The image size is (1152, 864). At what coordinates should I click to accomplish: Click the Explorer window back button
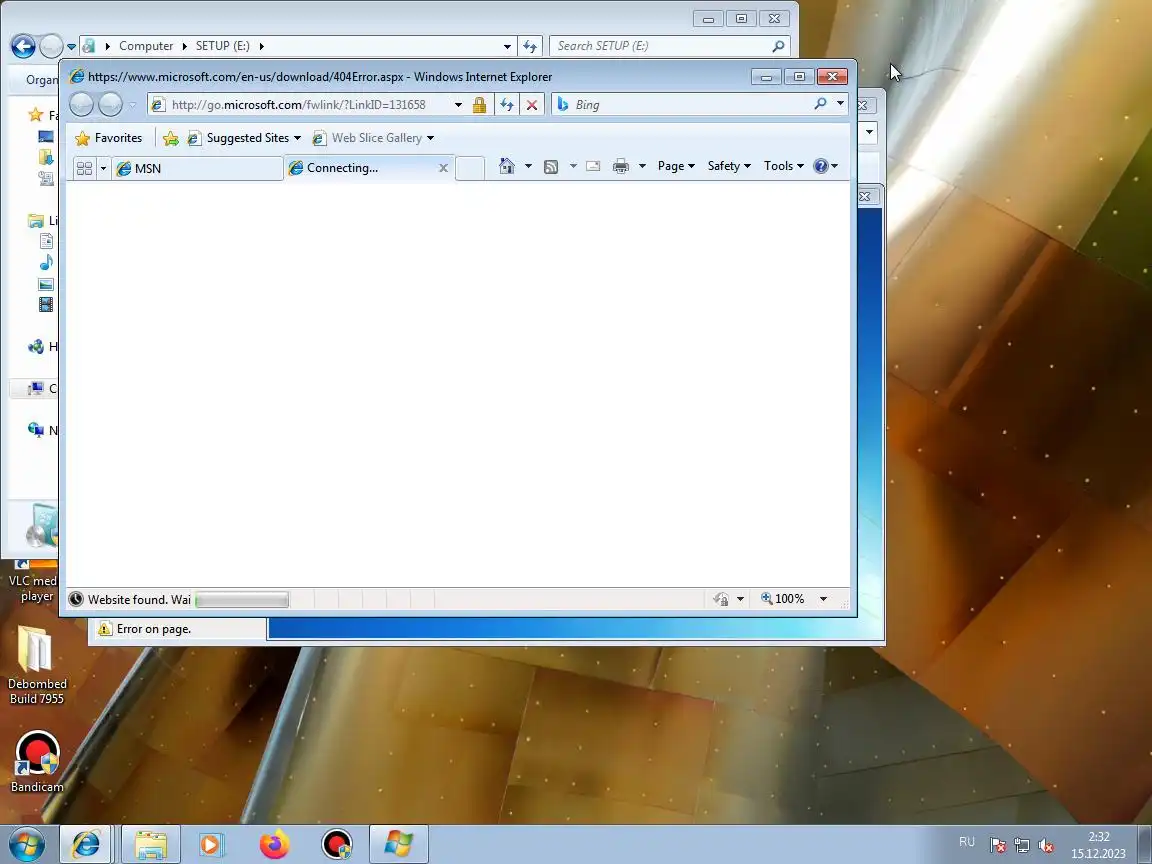23,46
